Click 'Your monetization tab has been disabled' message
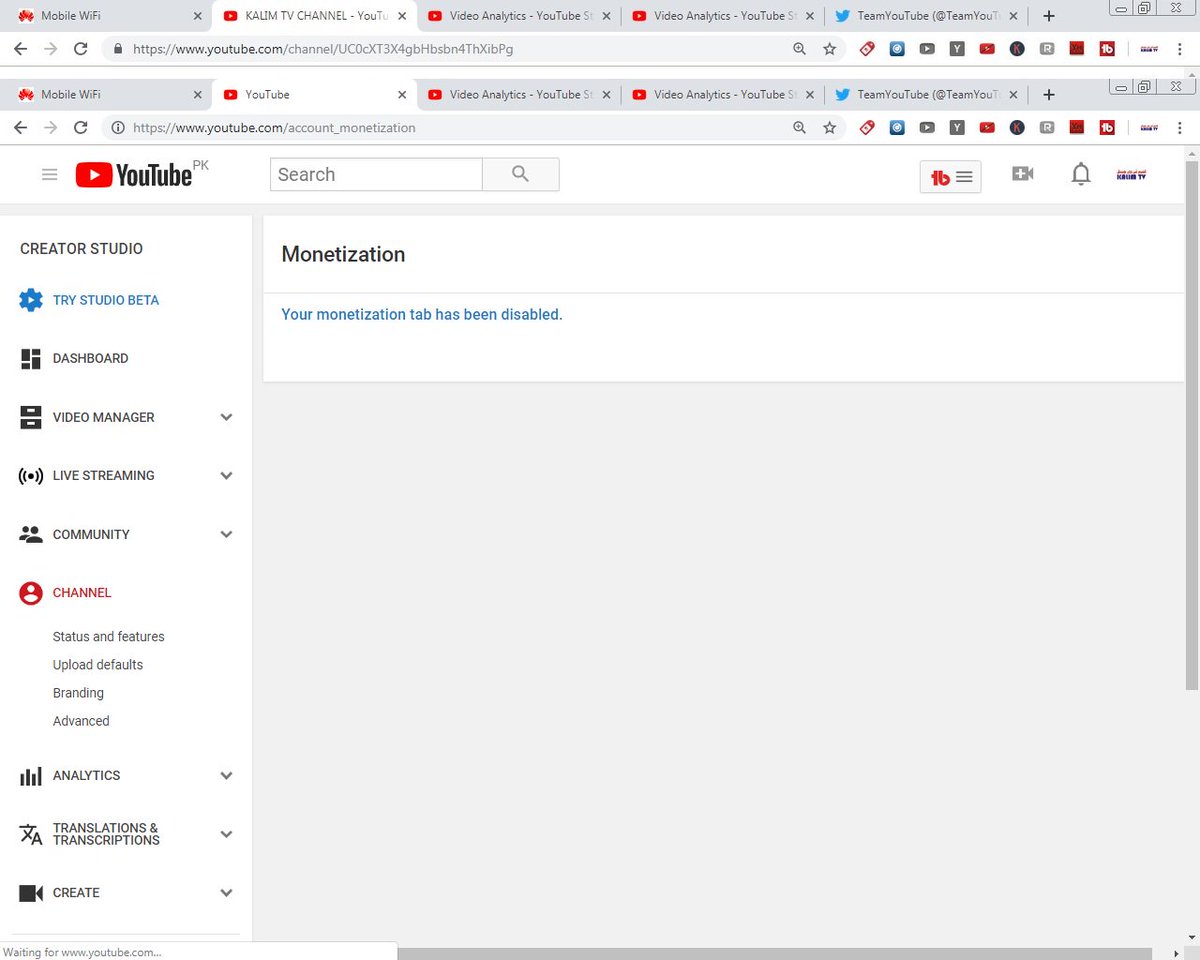Viewport: 1200px width, 960px height. pyautogui.click(x=422, y=314)
